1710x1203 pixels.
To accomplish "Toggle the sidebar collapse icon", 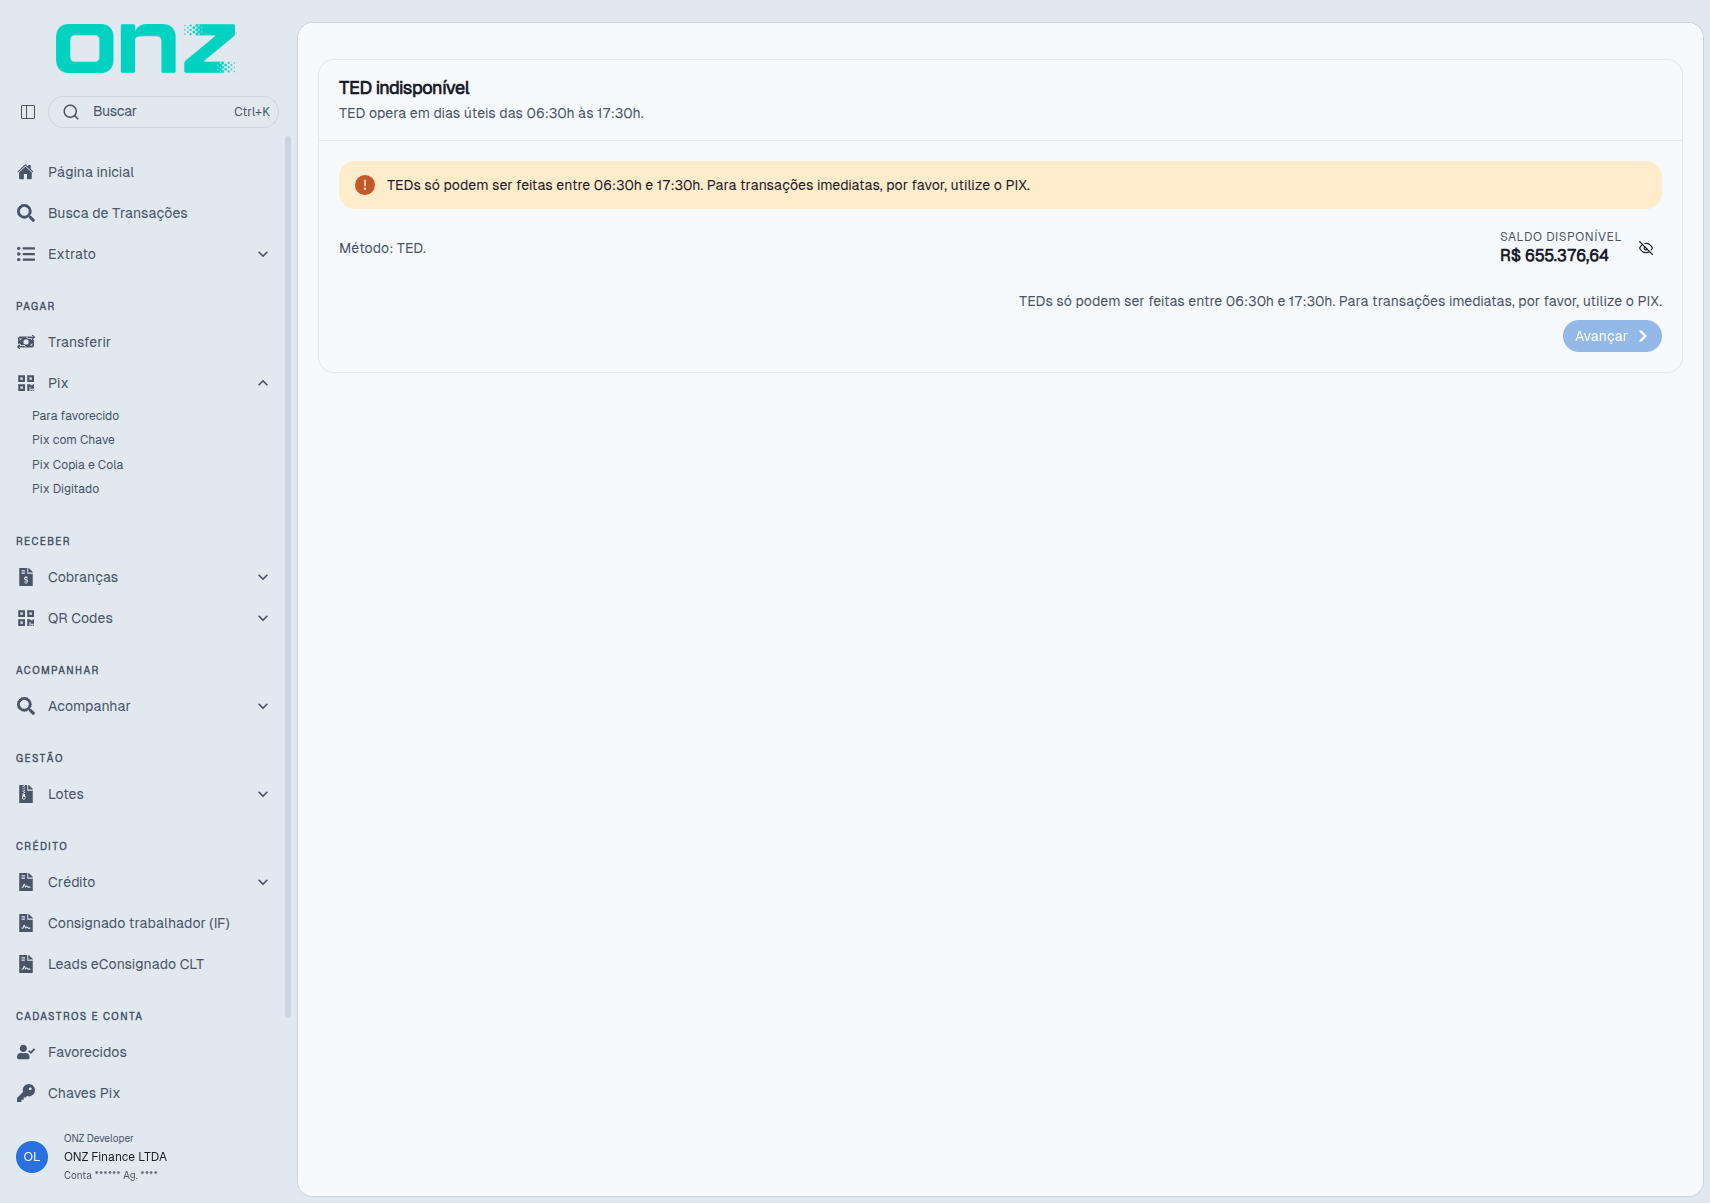I will point(28,112).
